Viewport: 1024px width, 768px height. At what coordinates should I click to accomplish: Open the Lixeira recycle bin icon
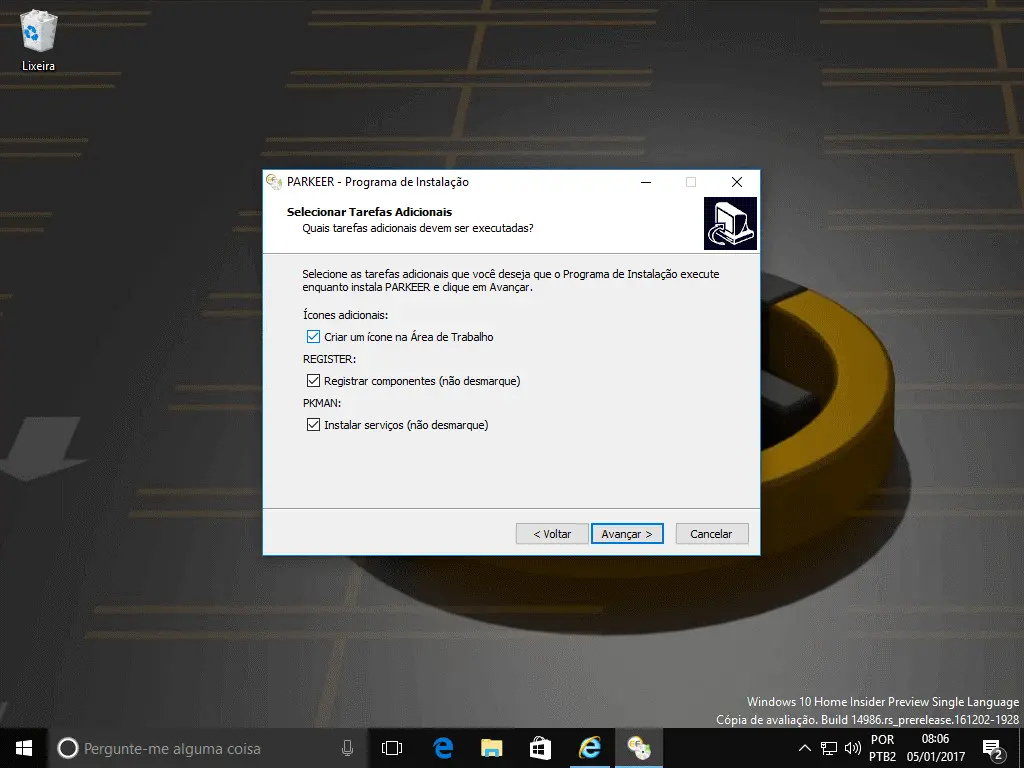pos(39,40)
